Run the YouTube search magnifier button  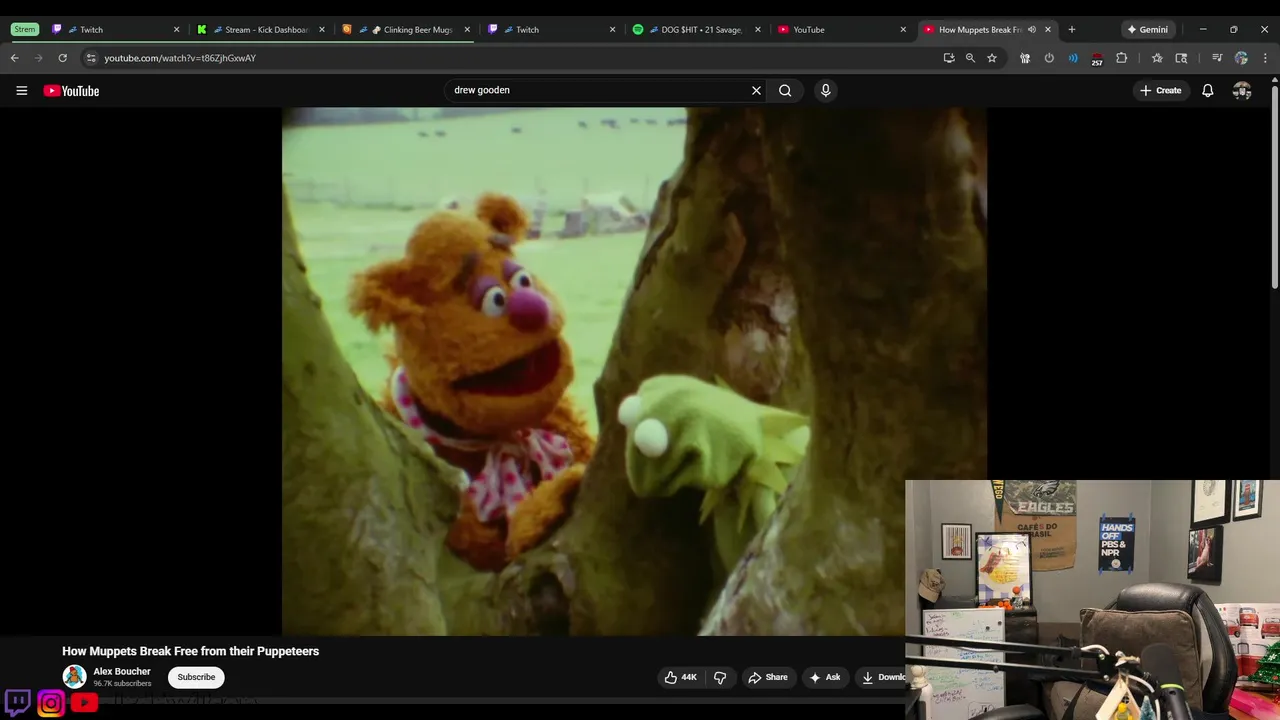tap(785, 90)
